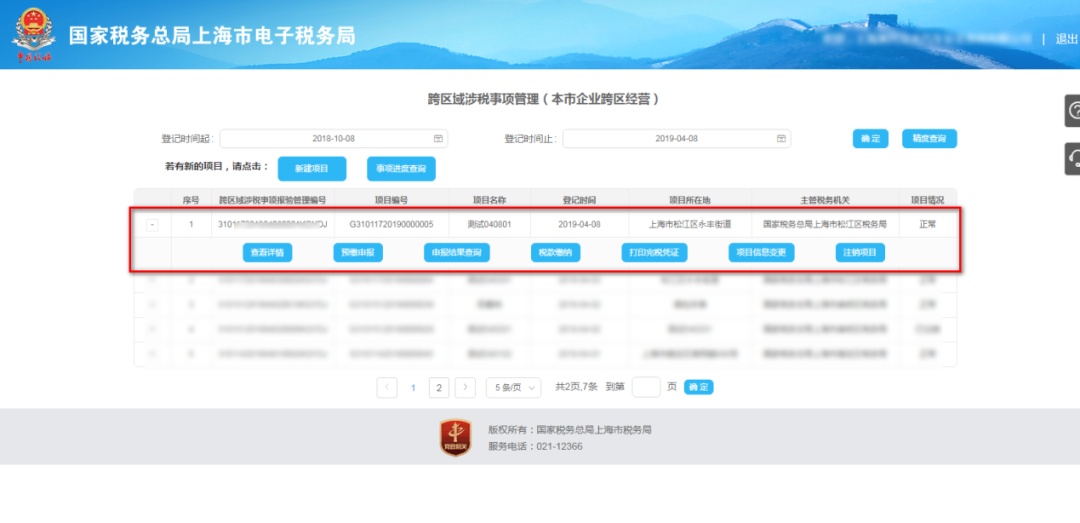1080x523 pixels.
Task: Click the tax bureau emblem logo
Action: [x=33, y=34]
